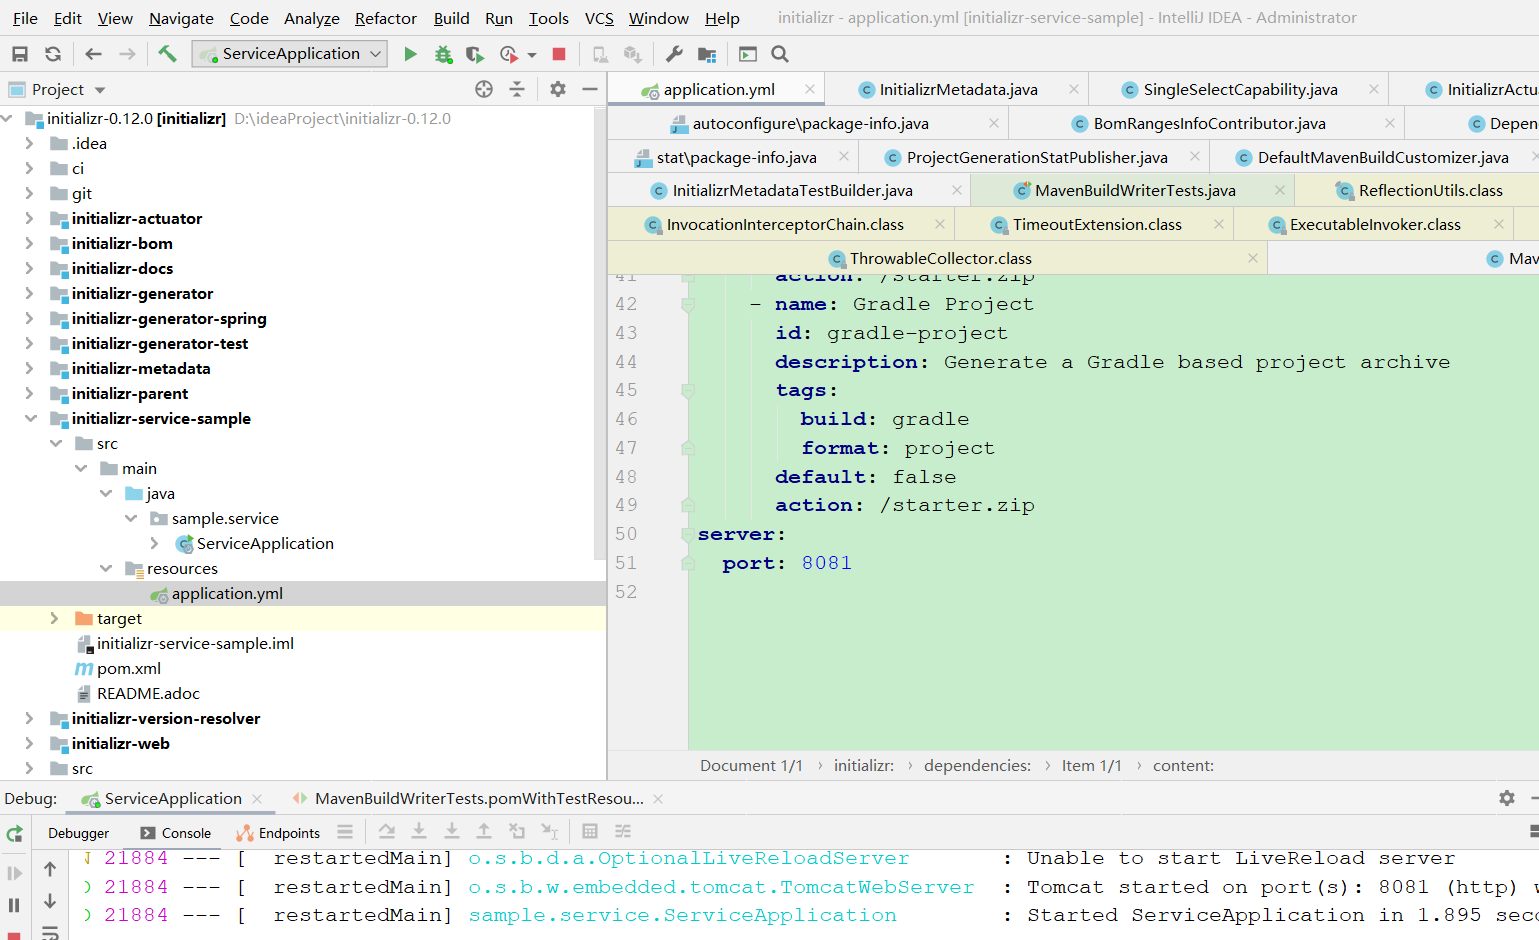Hide the Project tool window
The height and width of the screenshot is (940, 1539).
tap(590, 89)
